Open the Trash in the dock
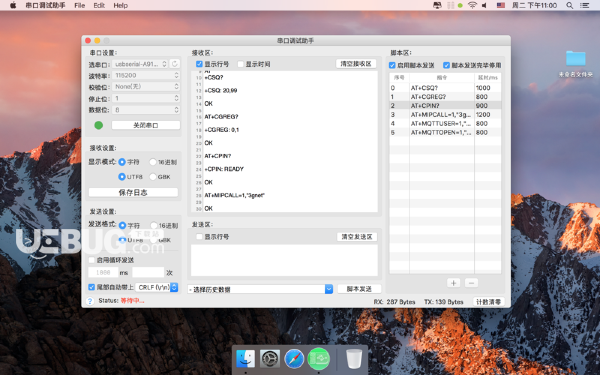Viewport: 600px width, 375px height. click(x=354, y=359)
